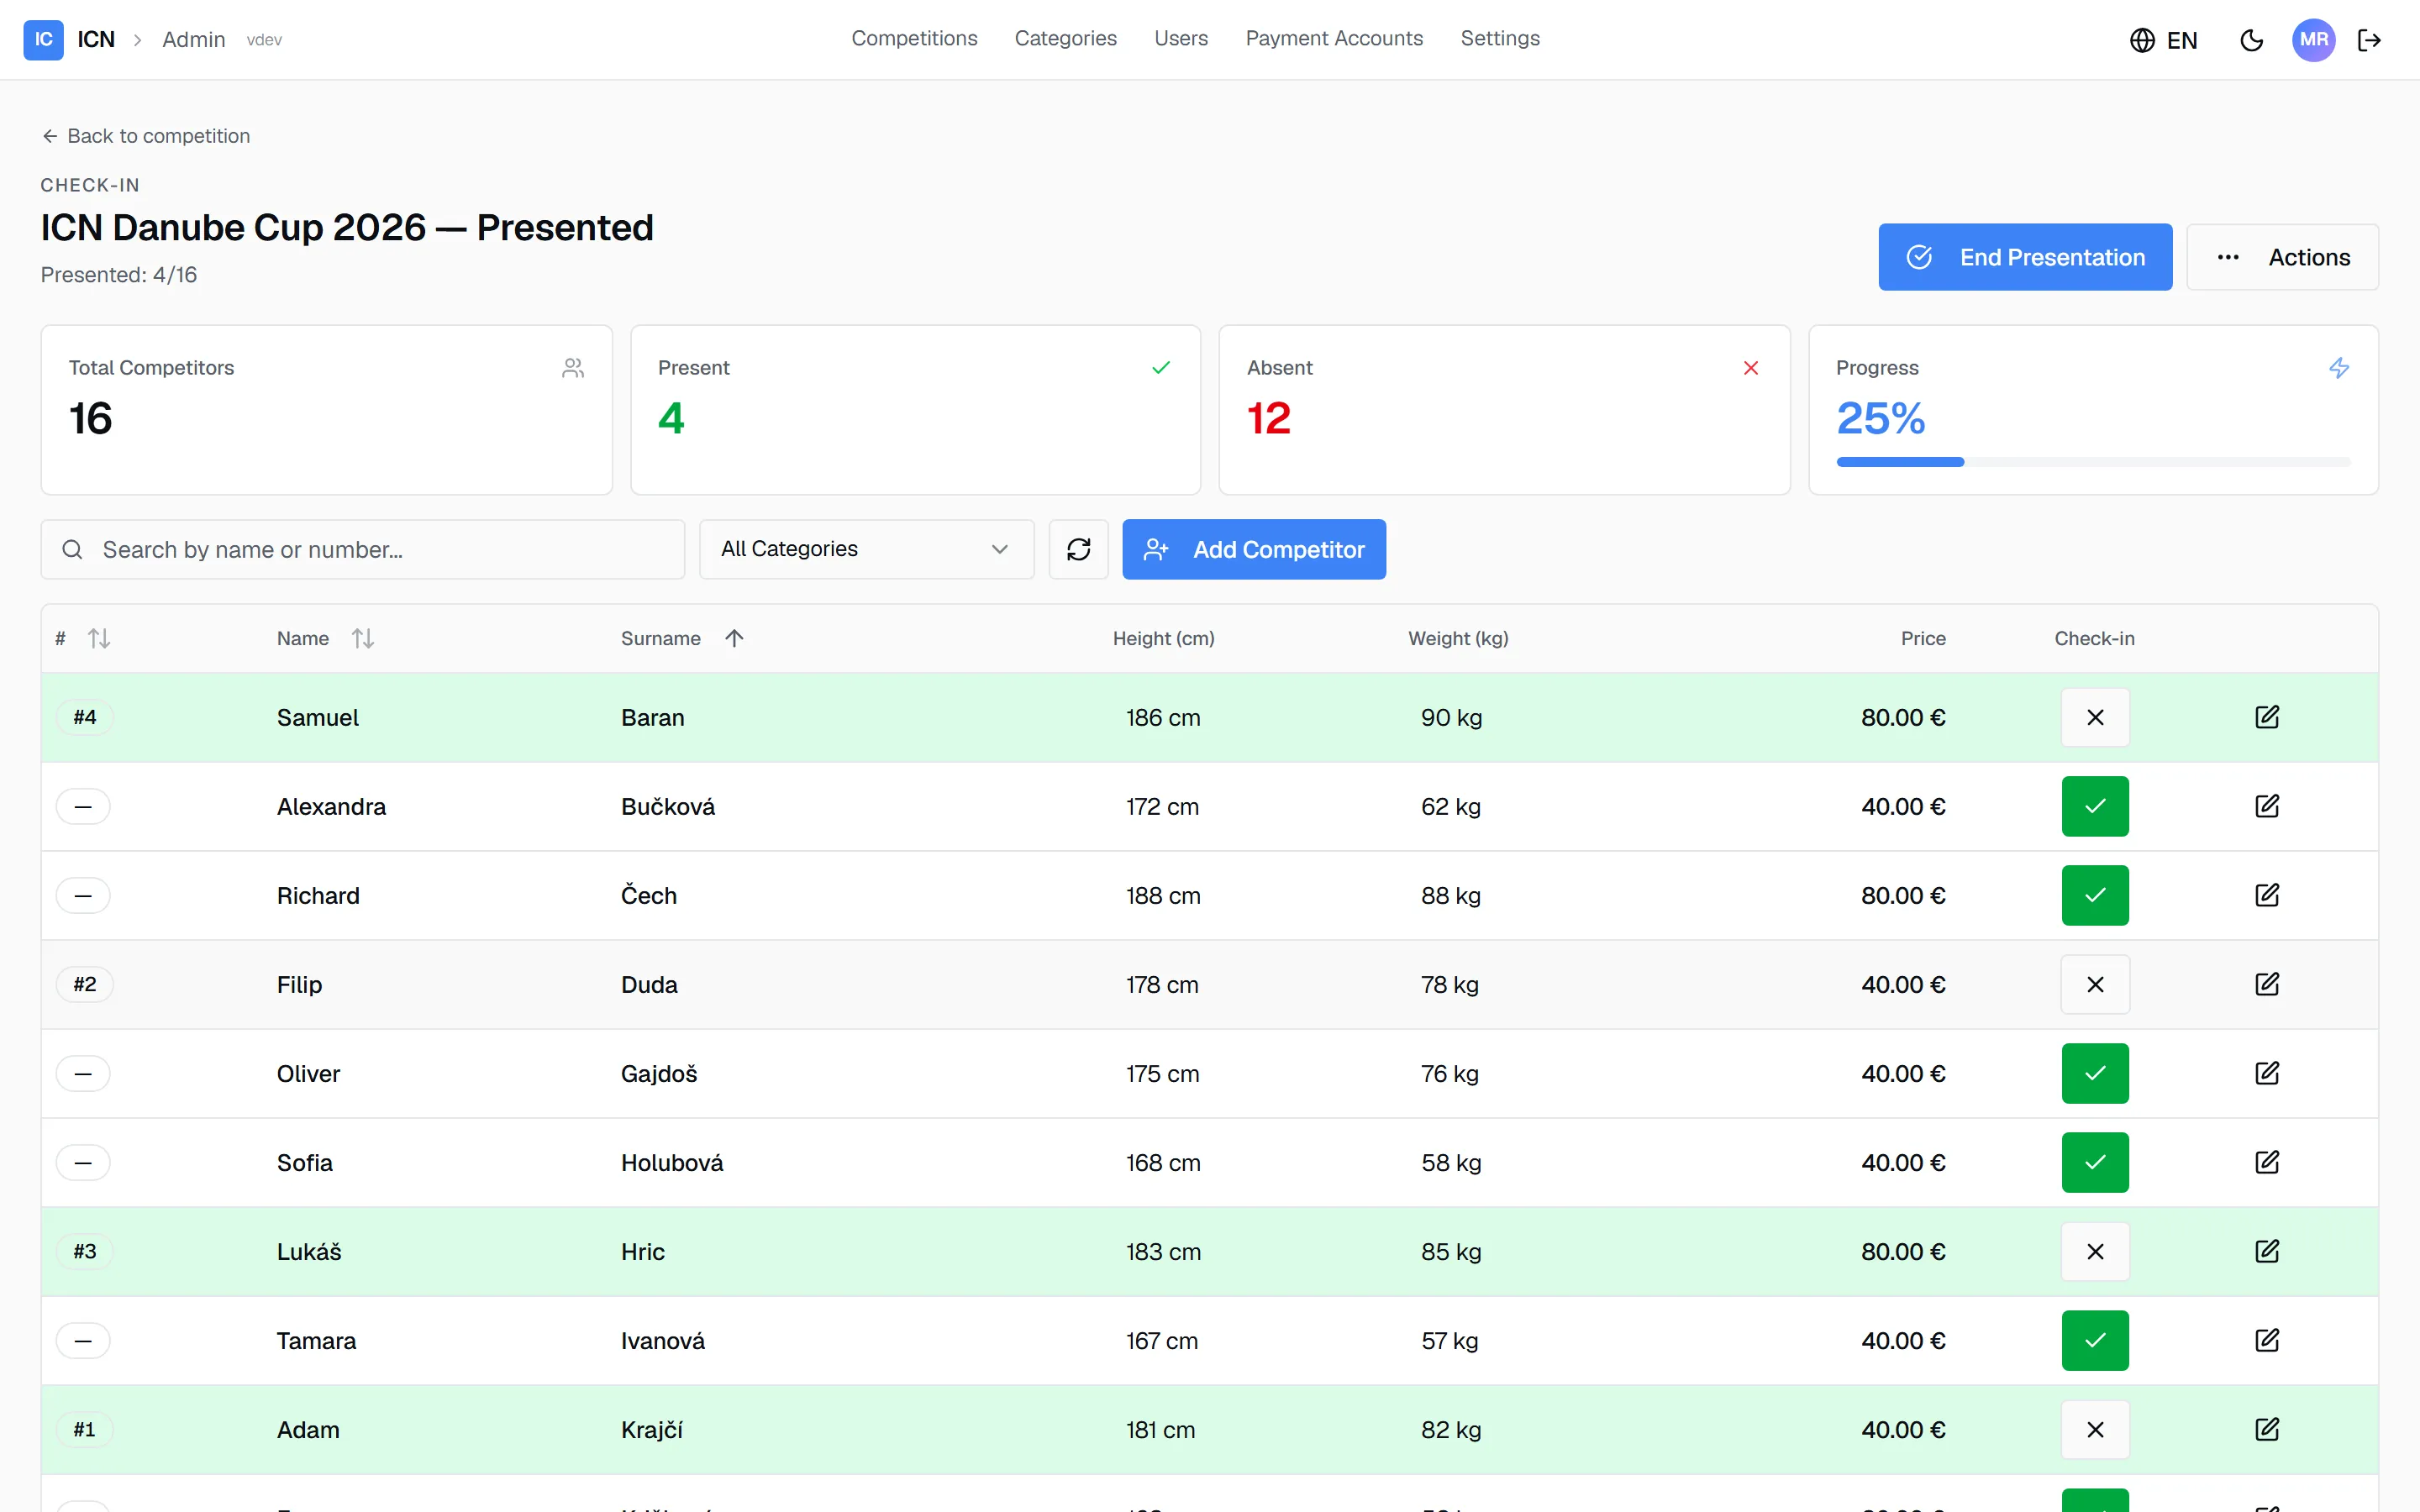
Task: Sort by competitor number column
Action: tap(98, 638)
